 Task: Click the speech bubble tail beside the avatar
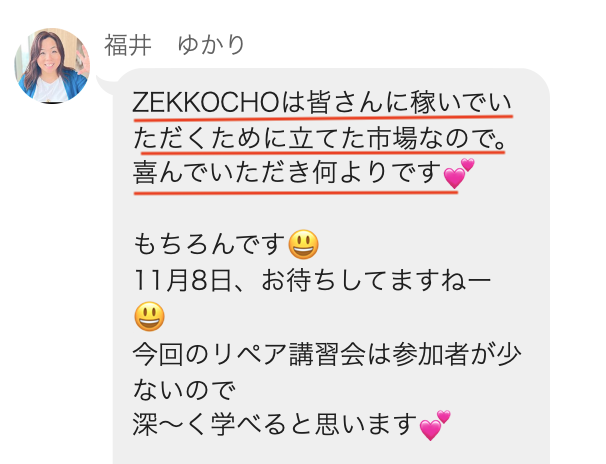tap(106, 85)
